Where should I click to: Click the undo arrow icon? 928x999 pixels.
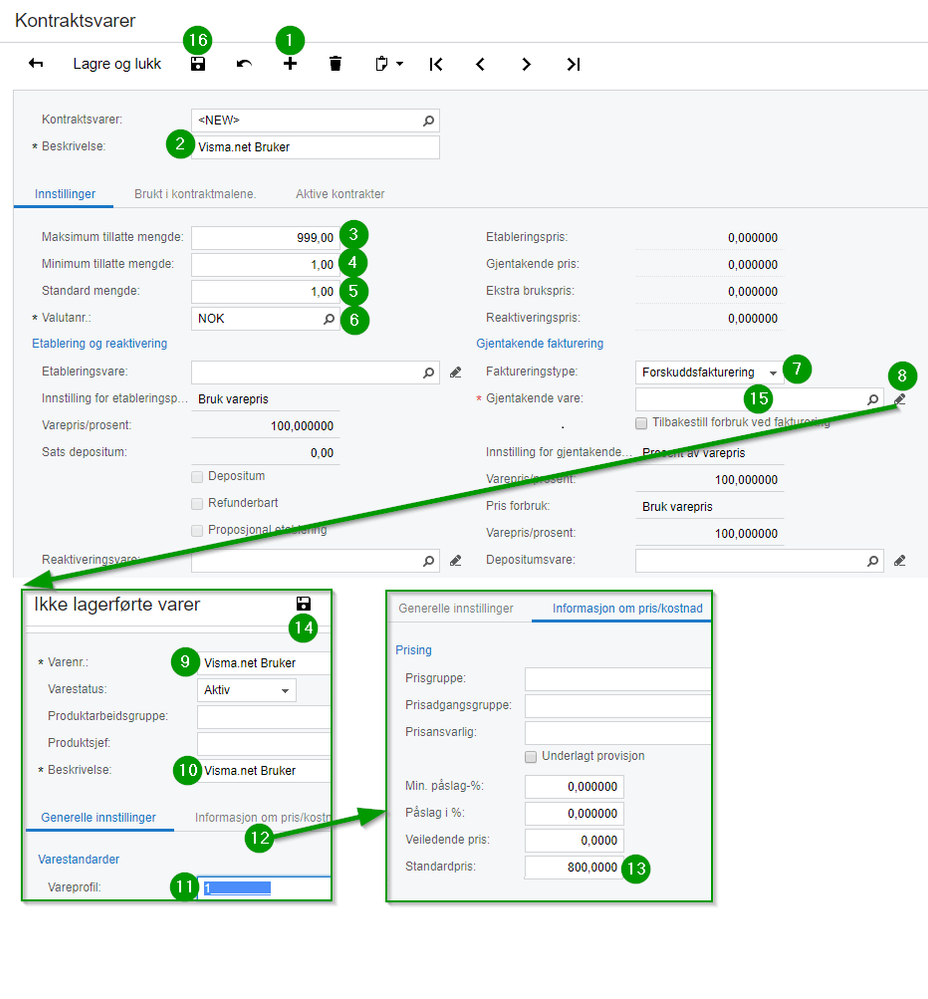pyautogui.click(x=244, y=64)
